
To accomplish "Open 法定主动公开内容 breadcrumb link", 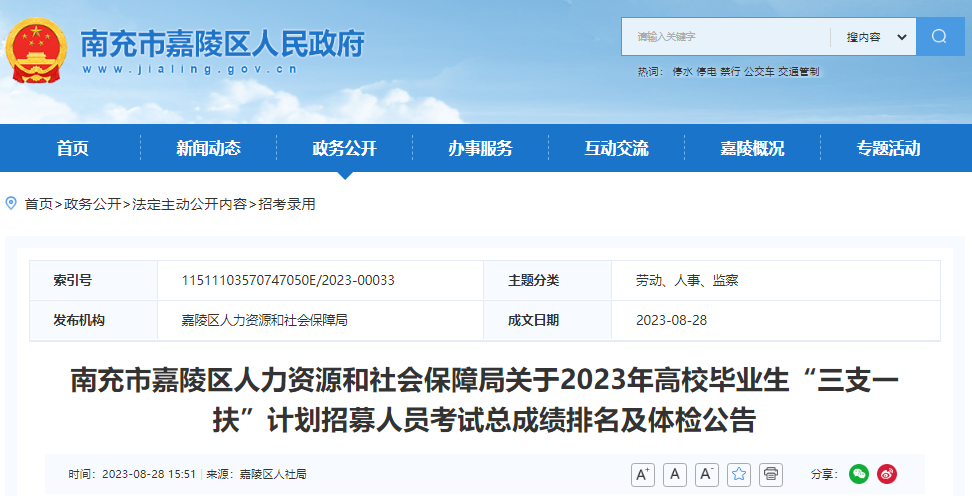I will click(x=190, y=204).
